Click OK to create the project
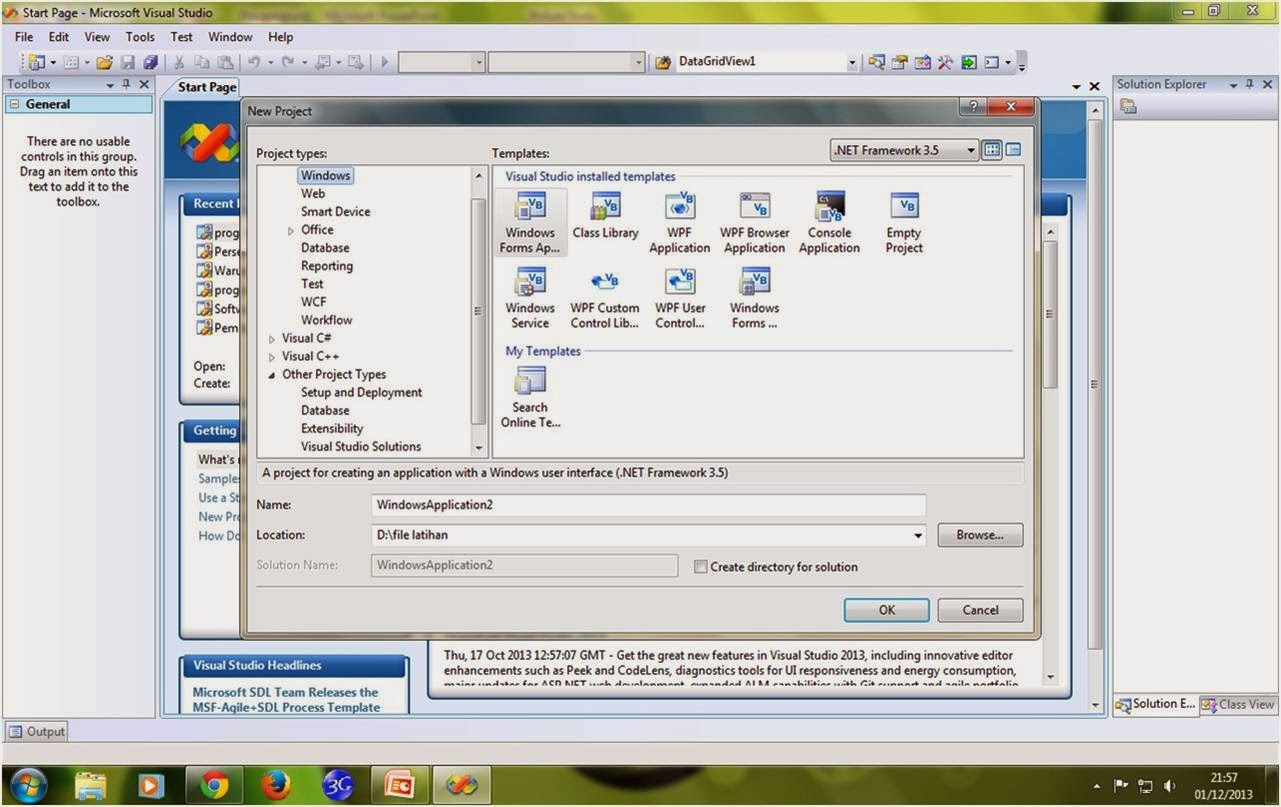This screenshot has width=1281, height=807. (x=886, y=610)
